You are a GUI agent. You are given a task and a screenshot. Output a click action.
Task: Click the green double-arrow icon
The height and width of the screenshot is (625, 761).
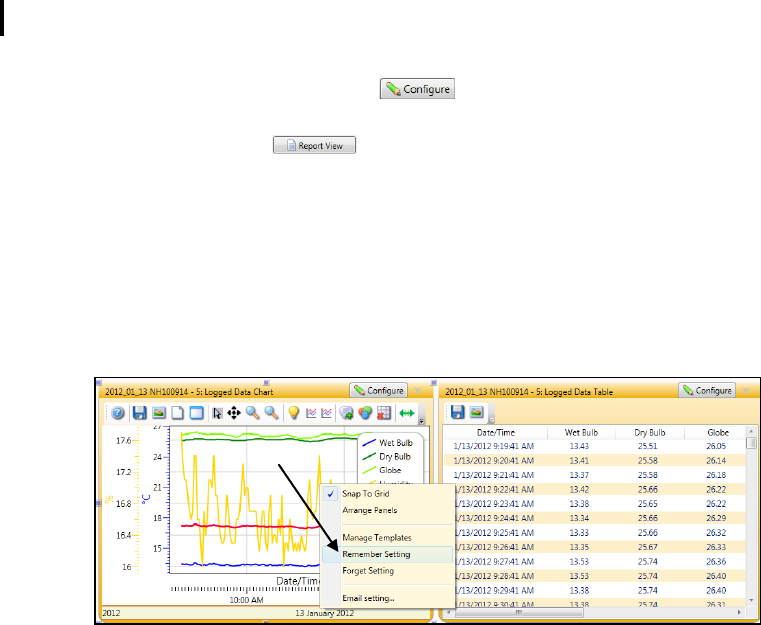click(x=407, y=413)
